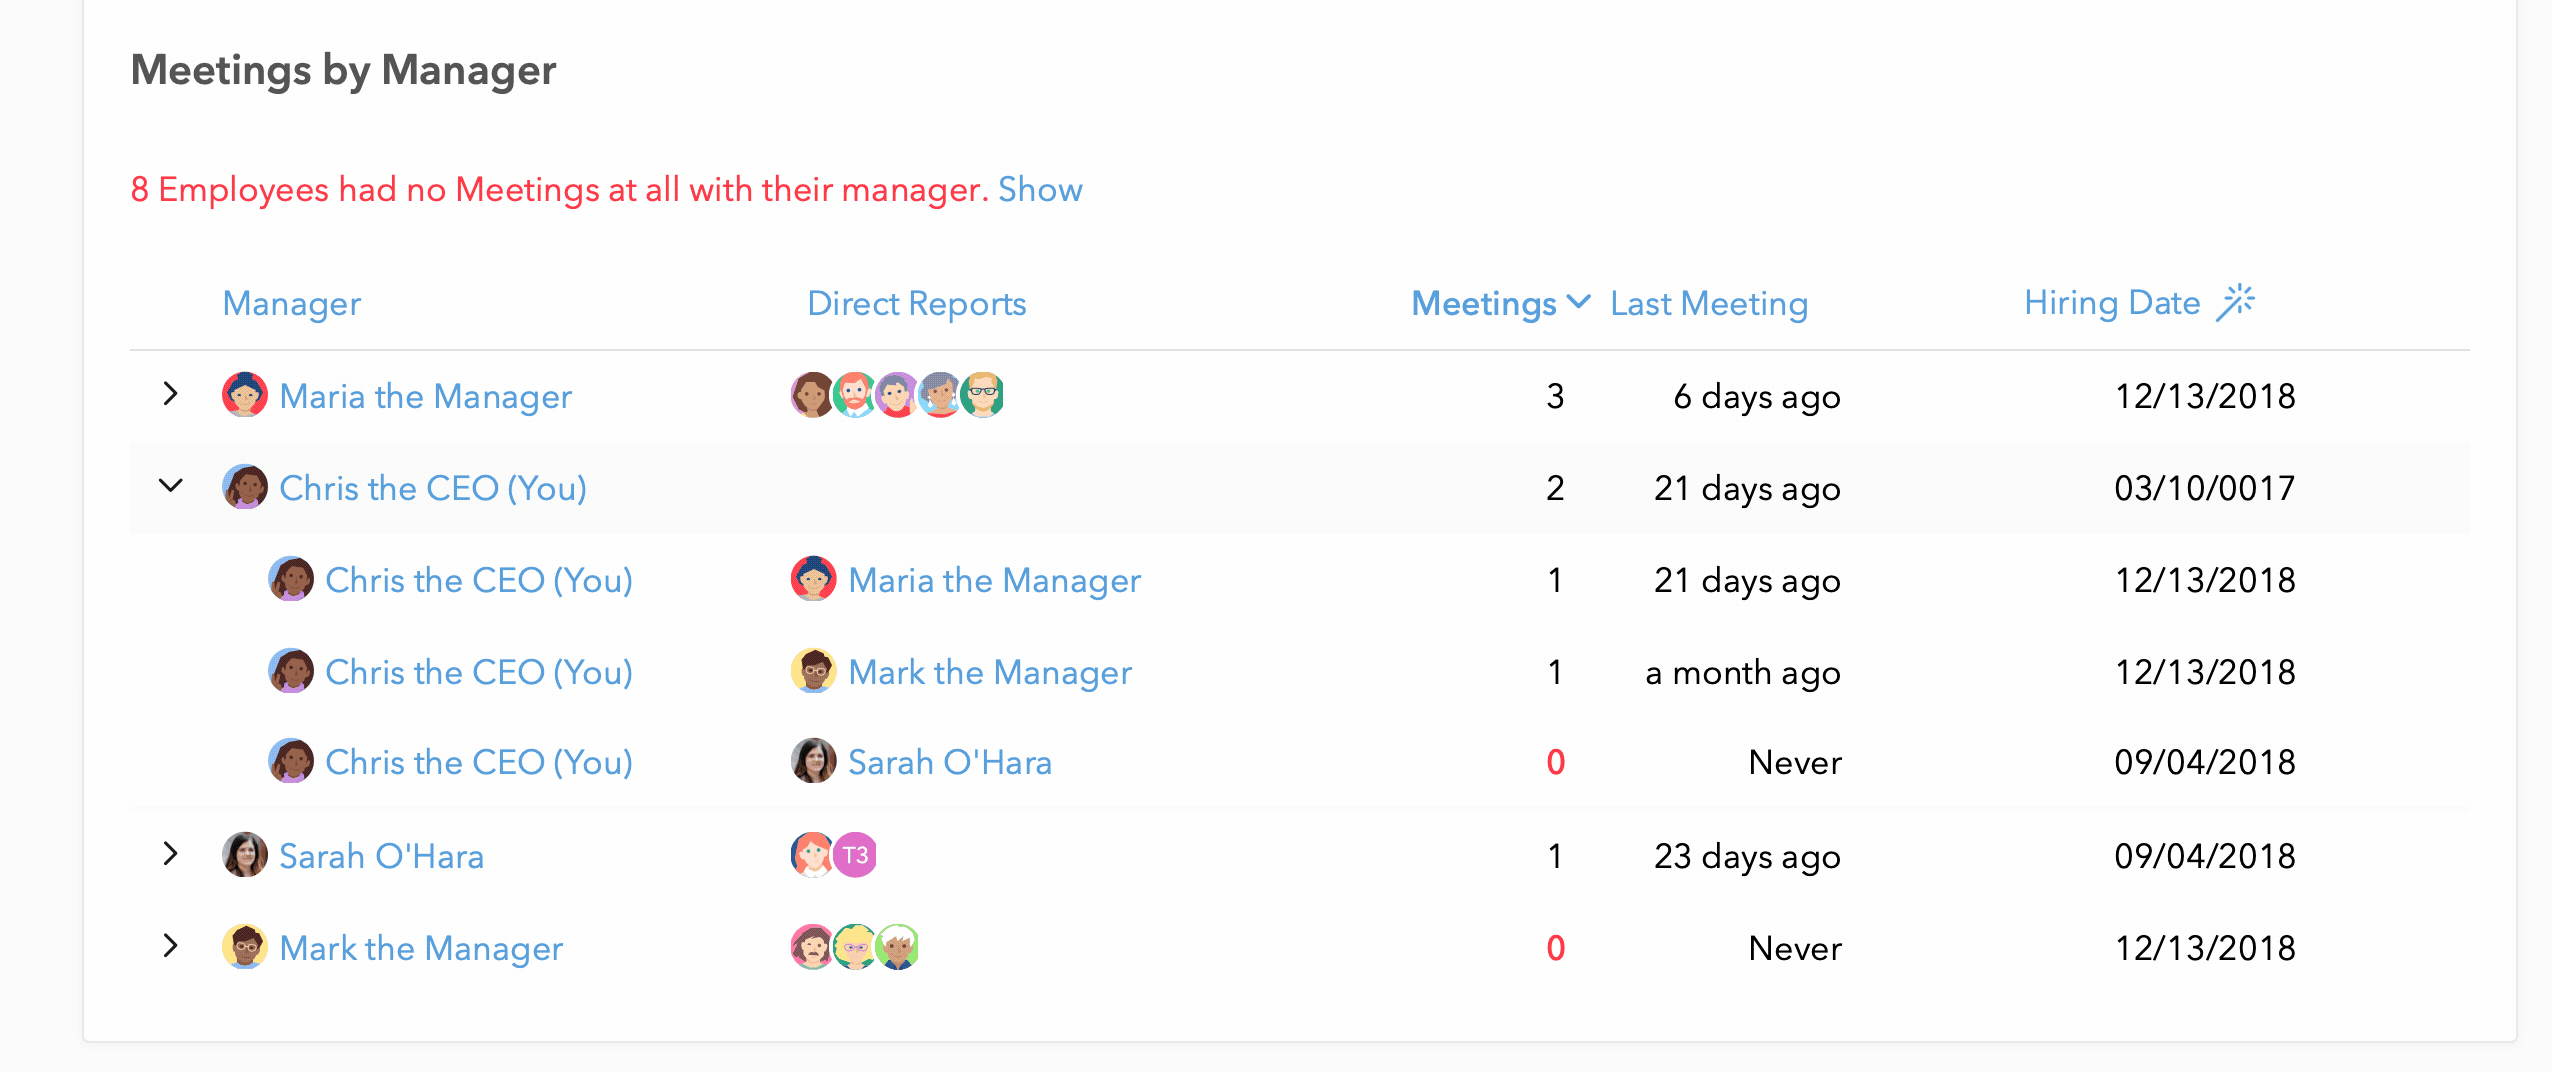Open Maria the Manager top-level manager link
This screenshot has height=1072, width=2552.
tap(425, 397)
